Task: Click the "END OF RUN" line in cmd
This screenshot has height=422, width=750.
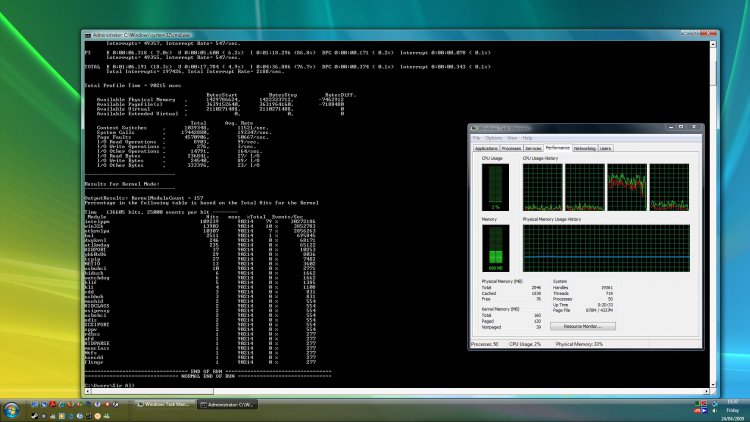Action: [208, 371]
